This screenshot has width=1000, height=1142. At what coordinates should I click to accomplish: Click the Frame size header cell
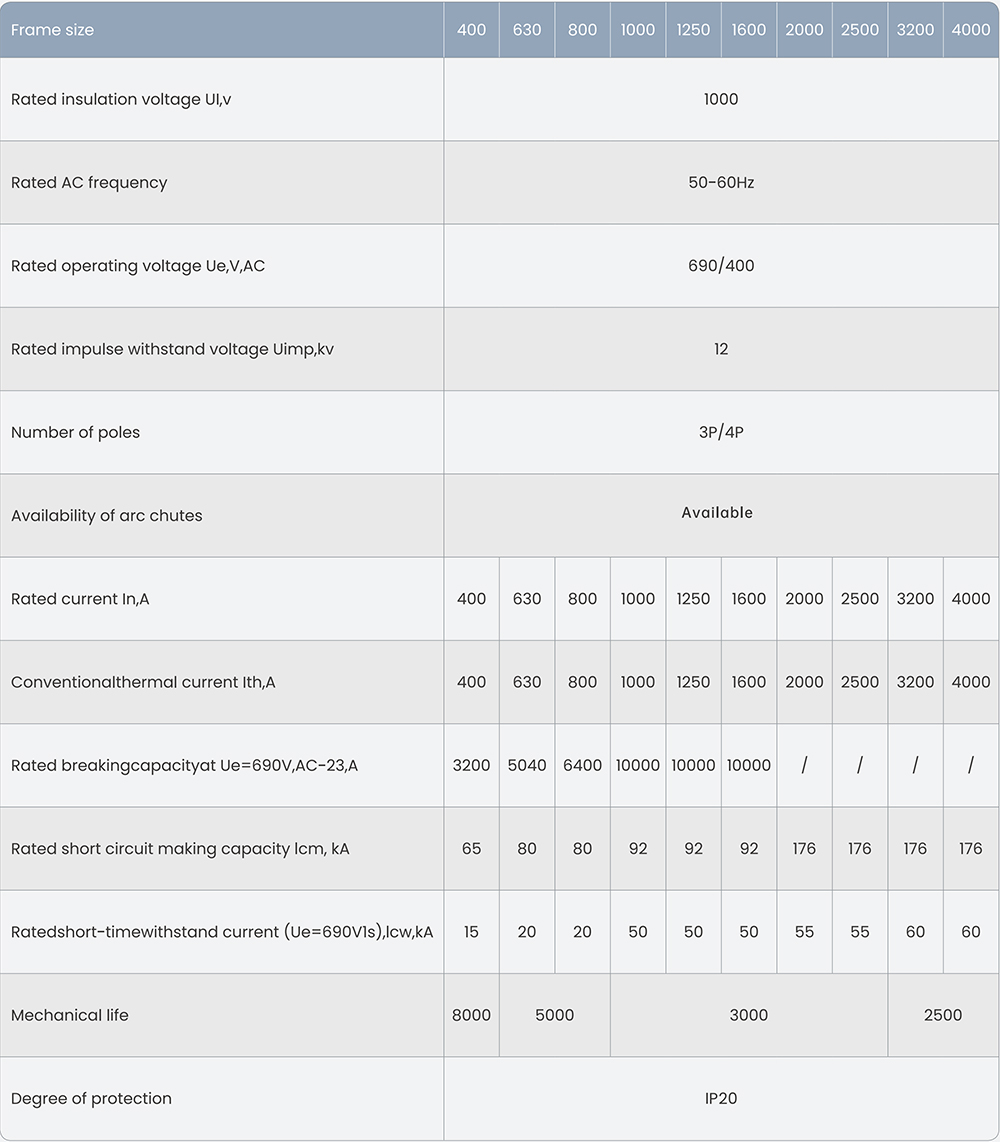click(x=52, y=30)
